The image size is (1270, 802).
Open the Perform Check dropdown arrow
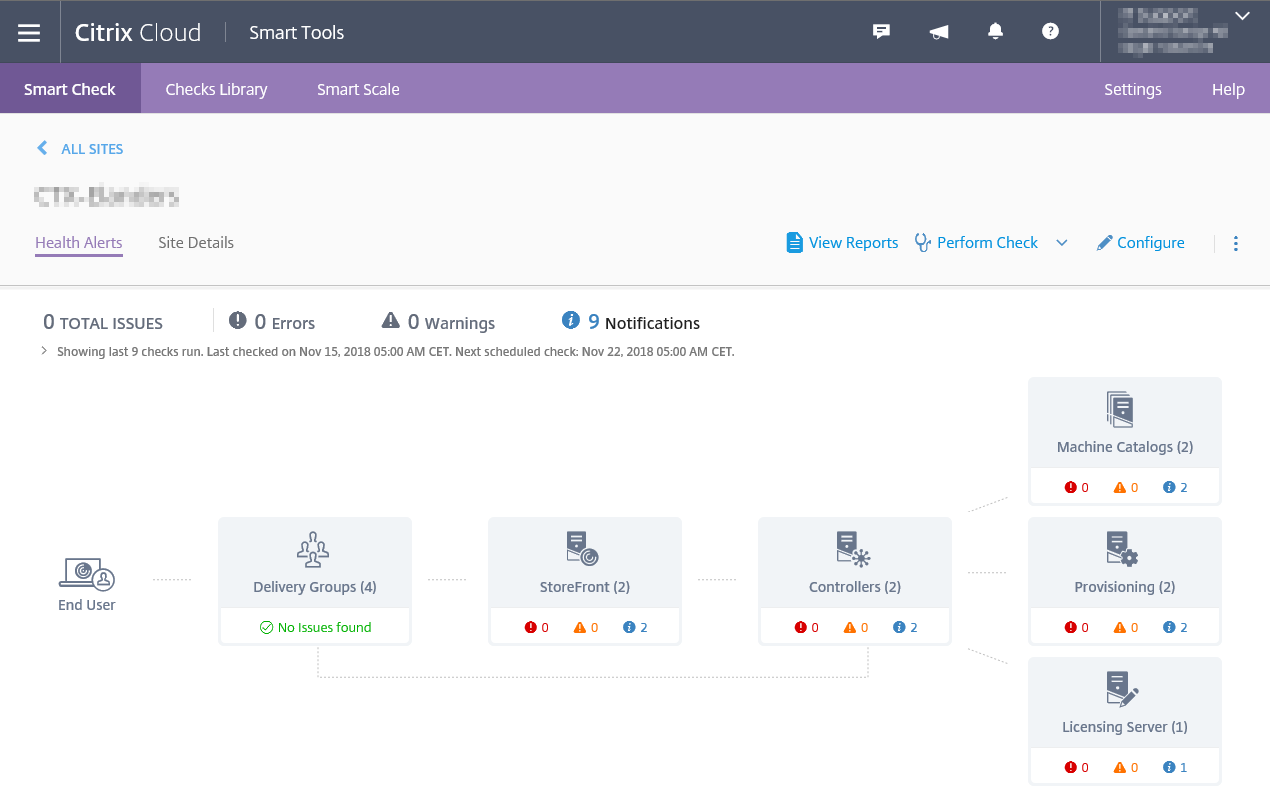[1062, 243]
